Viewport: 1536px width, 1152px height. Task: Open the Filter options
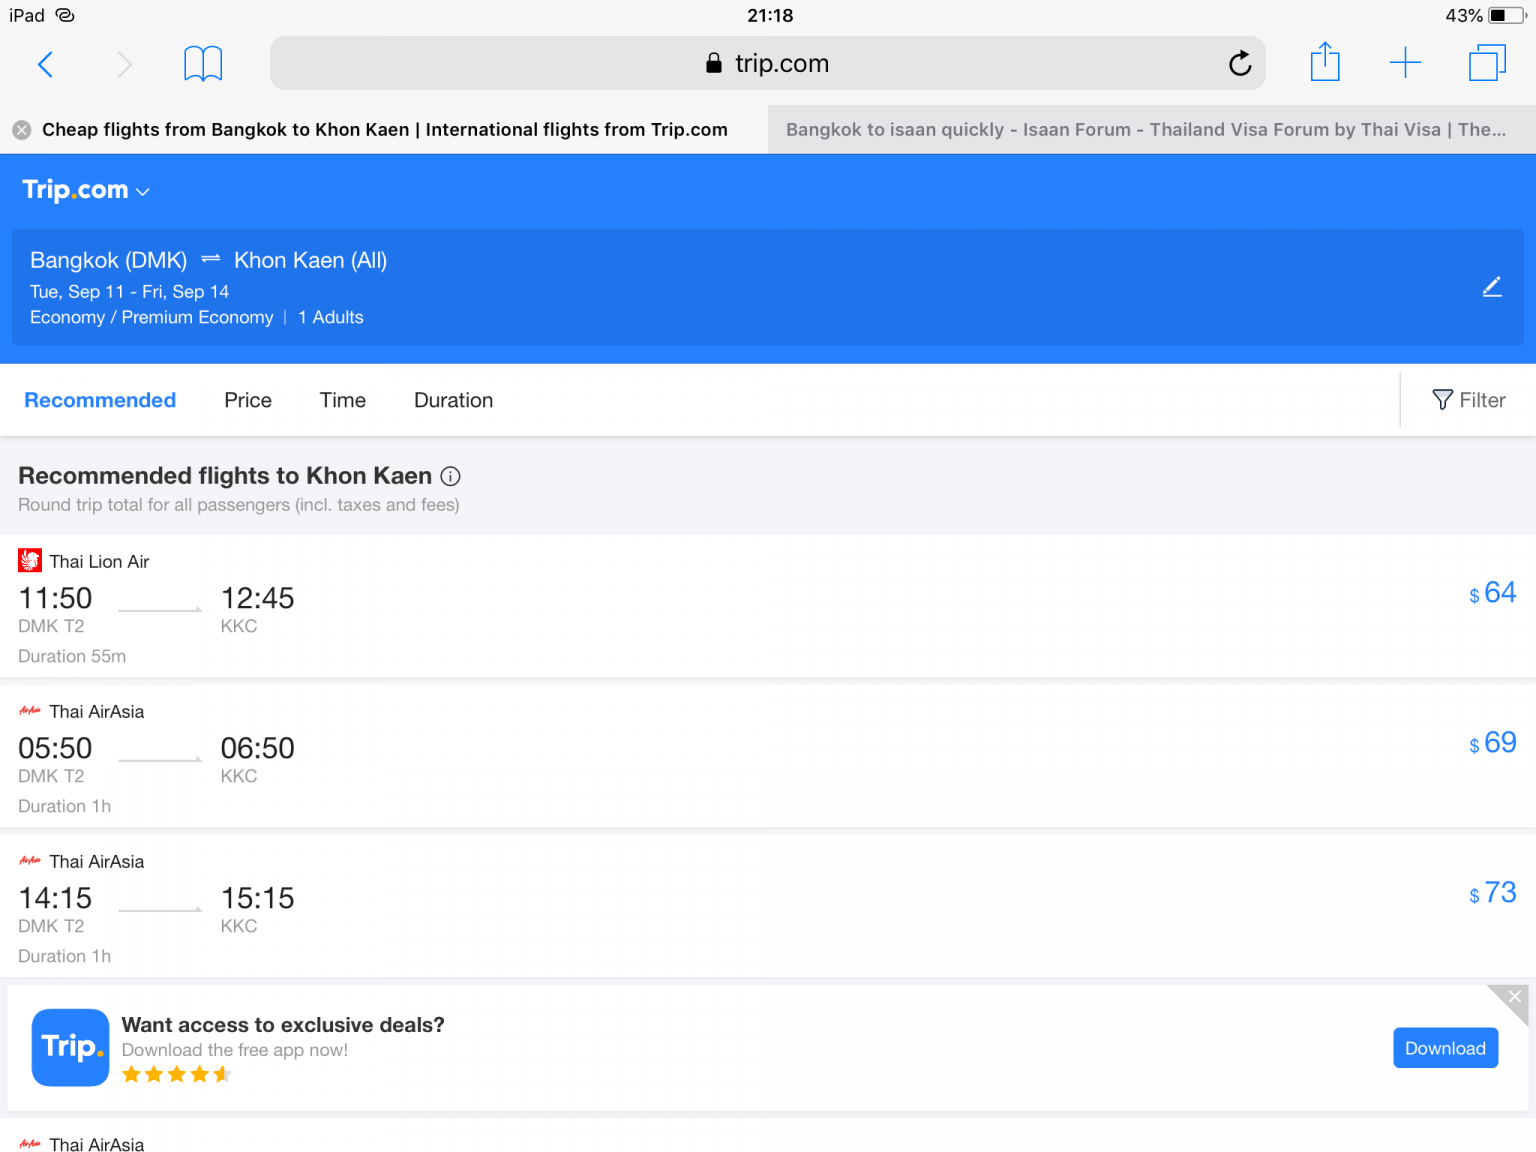click(x=1469, y=400)
